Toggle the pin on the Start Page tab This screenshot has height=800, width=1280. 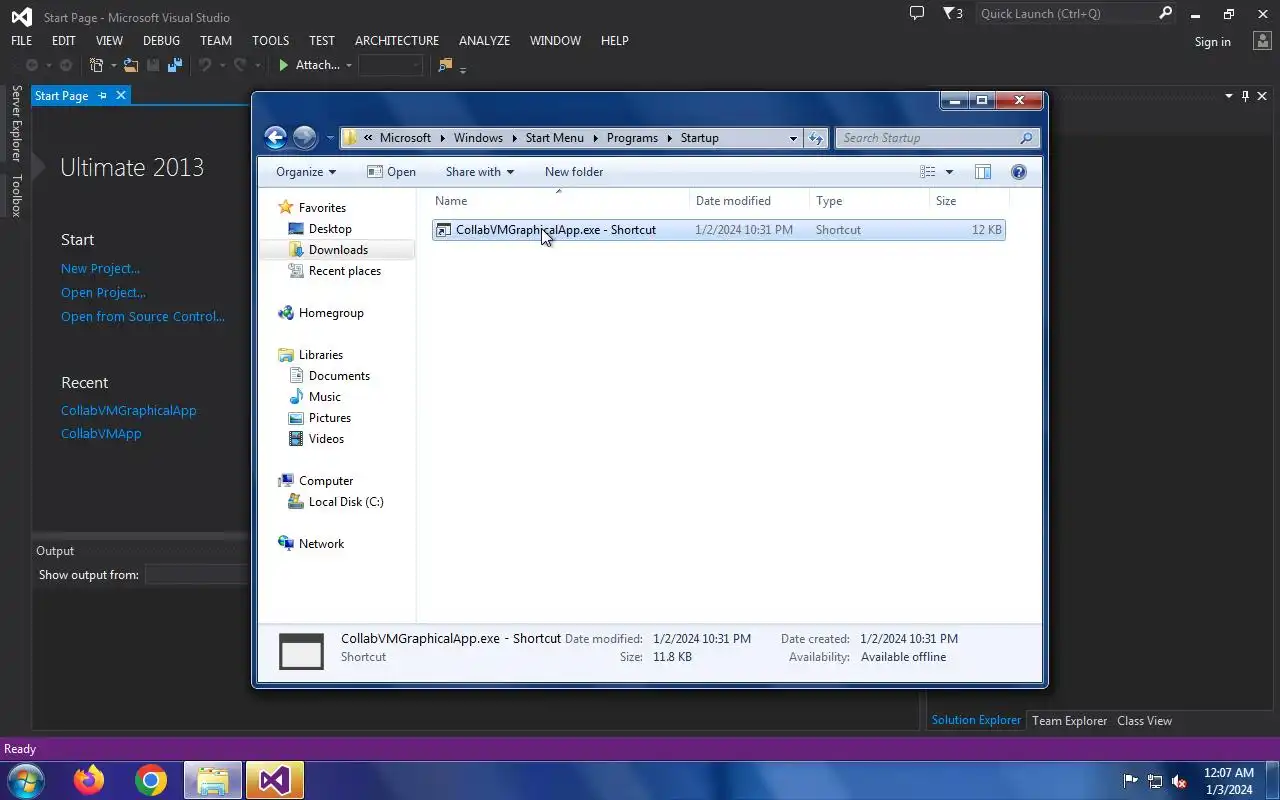coord(102,96)
